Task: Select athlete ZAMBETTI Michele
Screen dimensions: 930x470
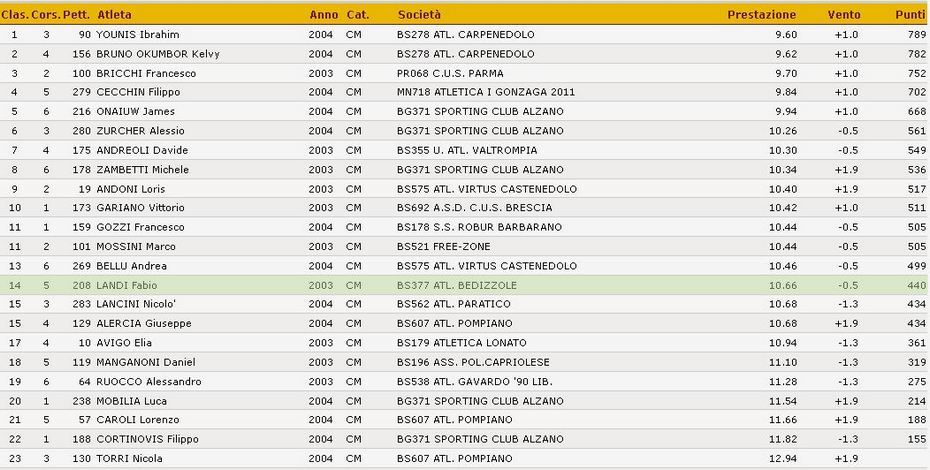Action: (x=142, y=170)
